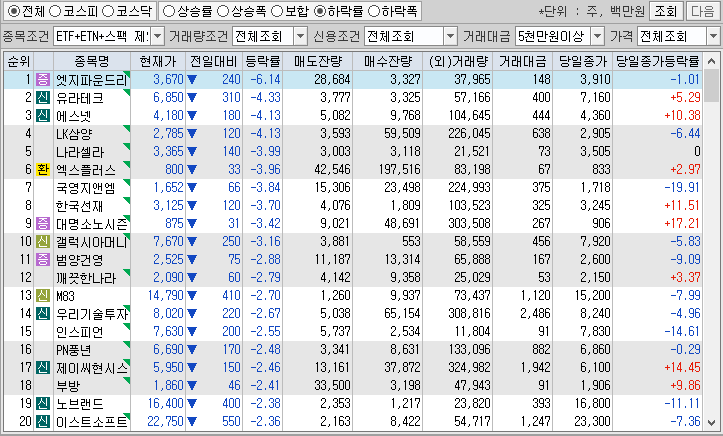Click the 신 badge for 제이씨현시스
The height and width of the screenshot is (436, 723).
(43, 367)
